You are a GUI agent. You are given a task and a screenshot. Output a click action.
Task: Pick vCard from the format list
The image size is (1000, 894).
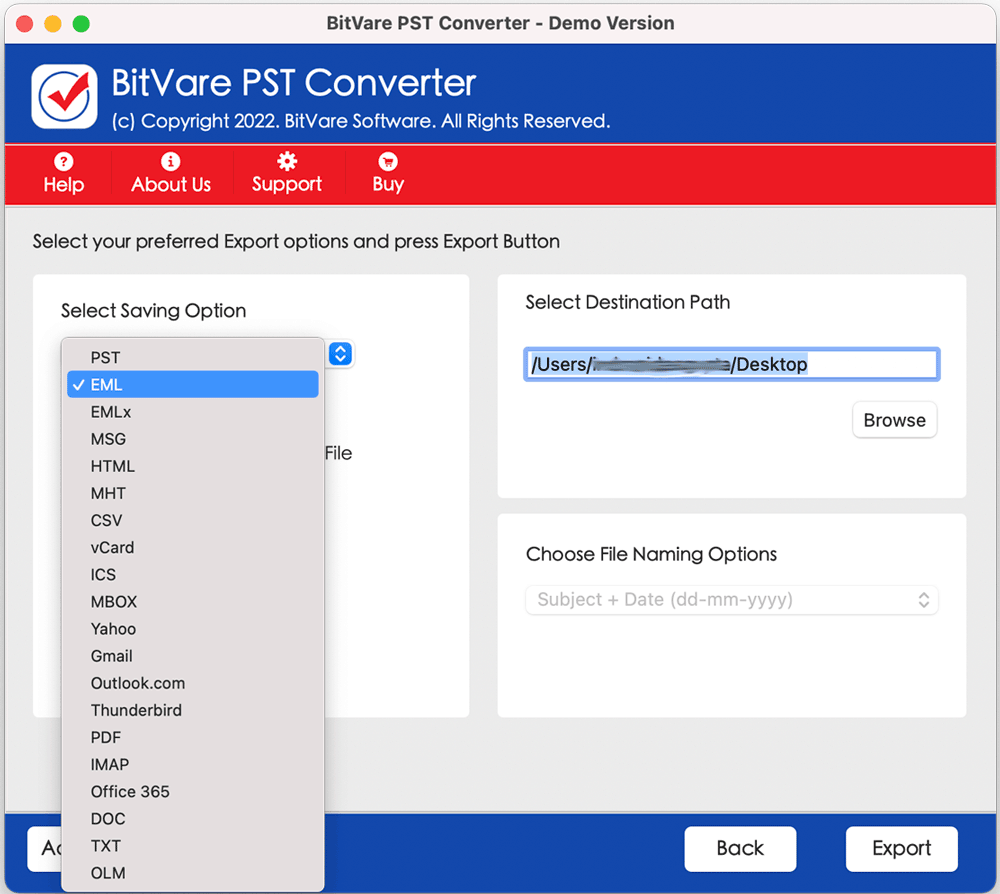click(112, 548)
